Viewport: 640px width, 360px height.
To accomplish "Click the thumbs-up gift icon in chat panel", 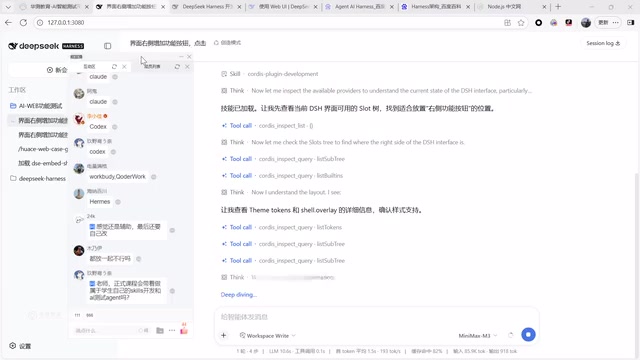I will pyautogui.click(x=184, y=329).
